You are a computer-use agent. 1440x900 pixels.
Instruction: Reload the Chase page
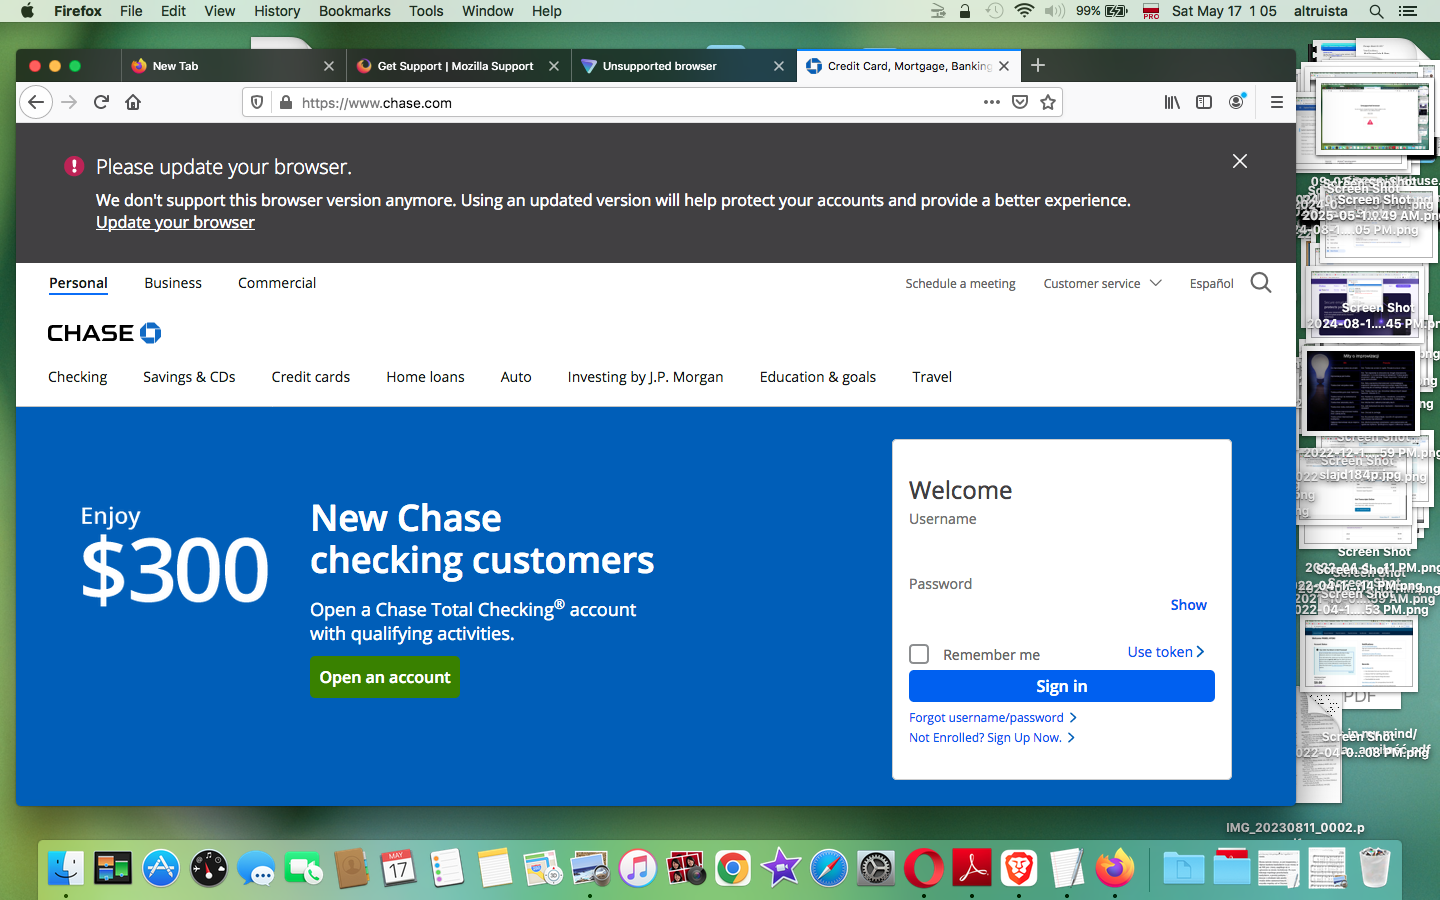tap(101, 102)
